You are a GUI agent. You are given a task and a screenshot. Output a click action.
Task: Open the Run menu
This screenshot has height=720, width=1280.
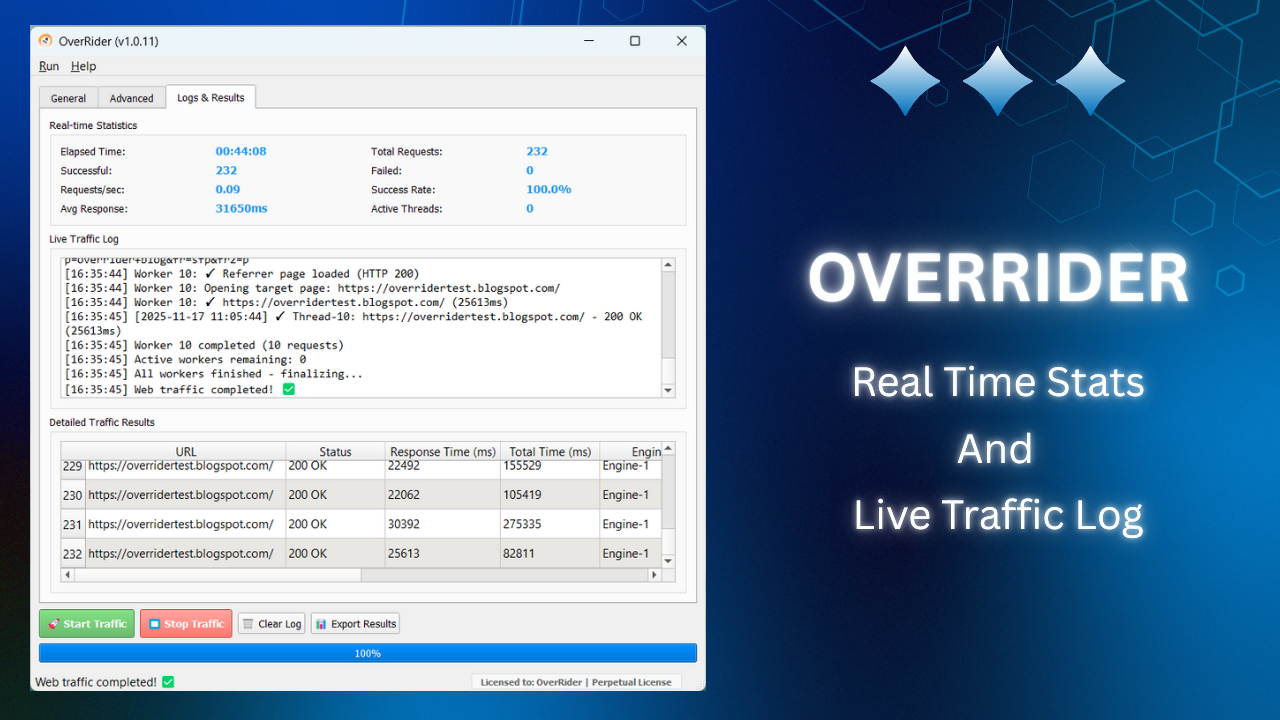(49, 66)
